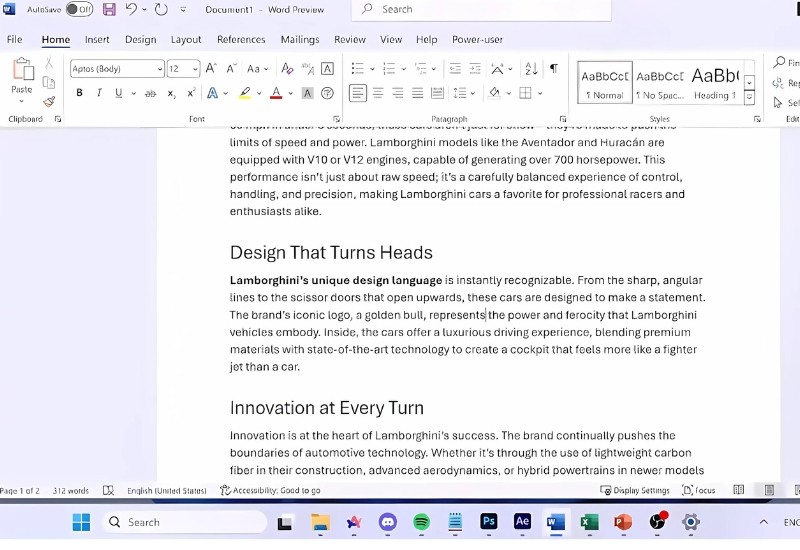The height and width of the screenshot is (550, 800).
Task: Click the Copy icon
Action: click(x=48, y=82)
